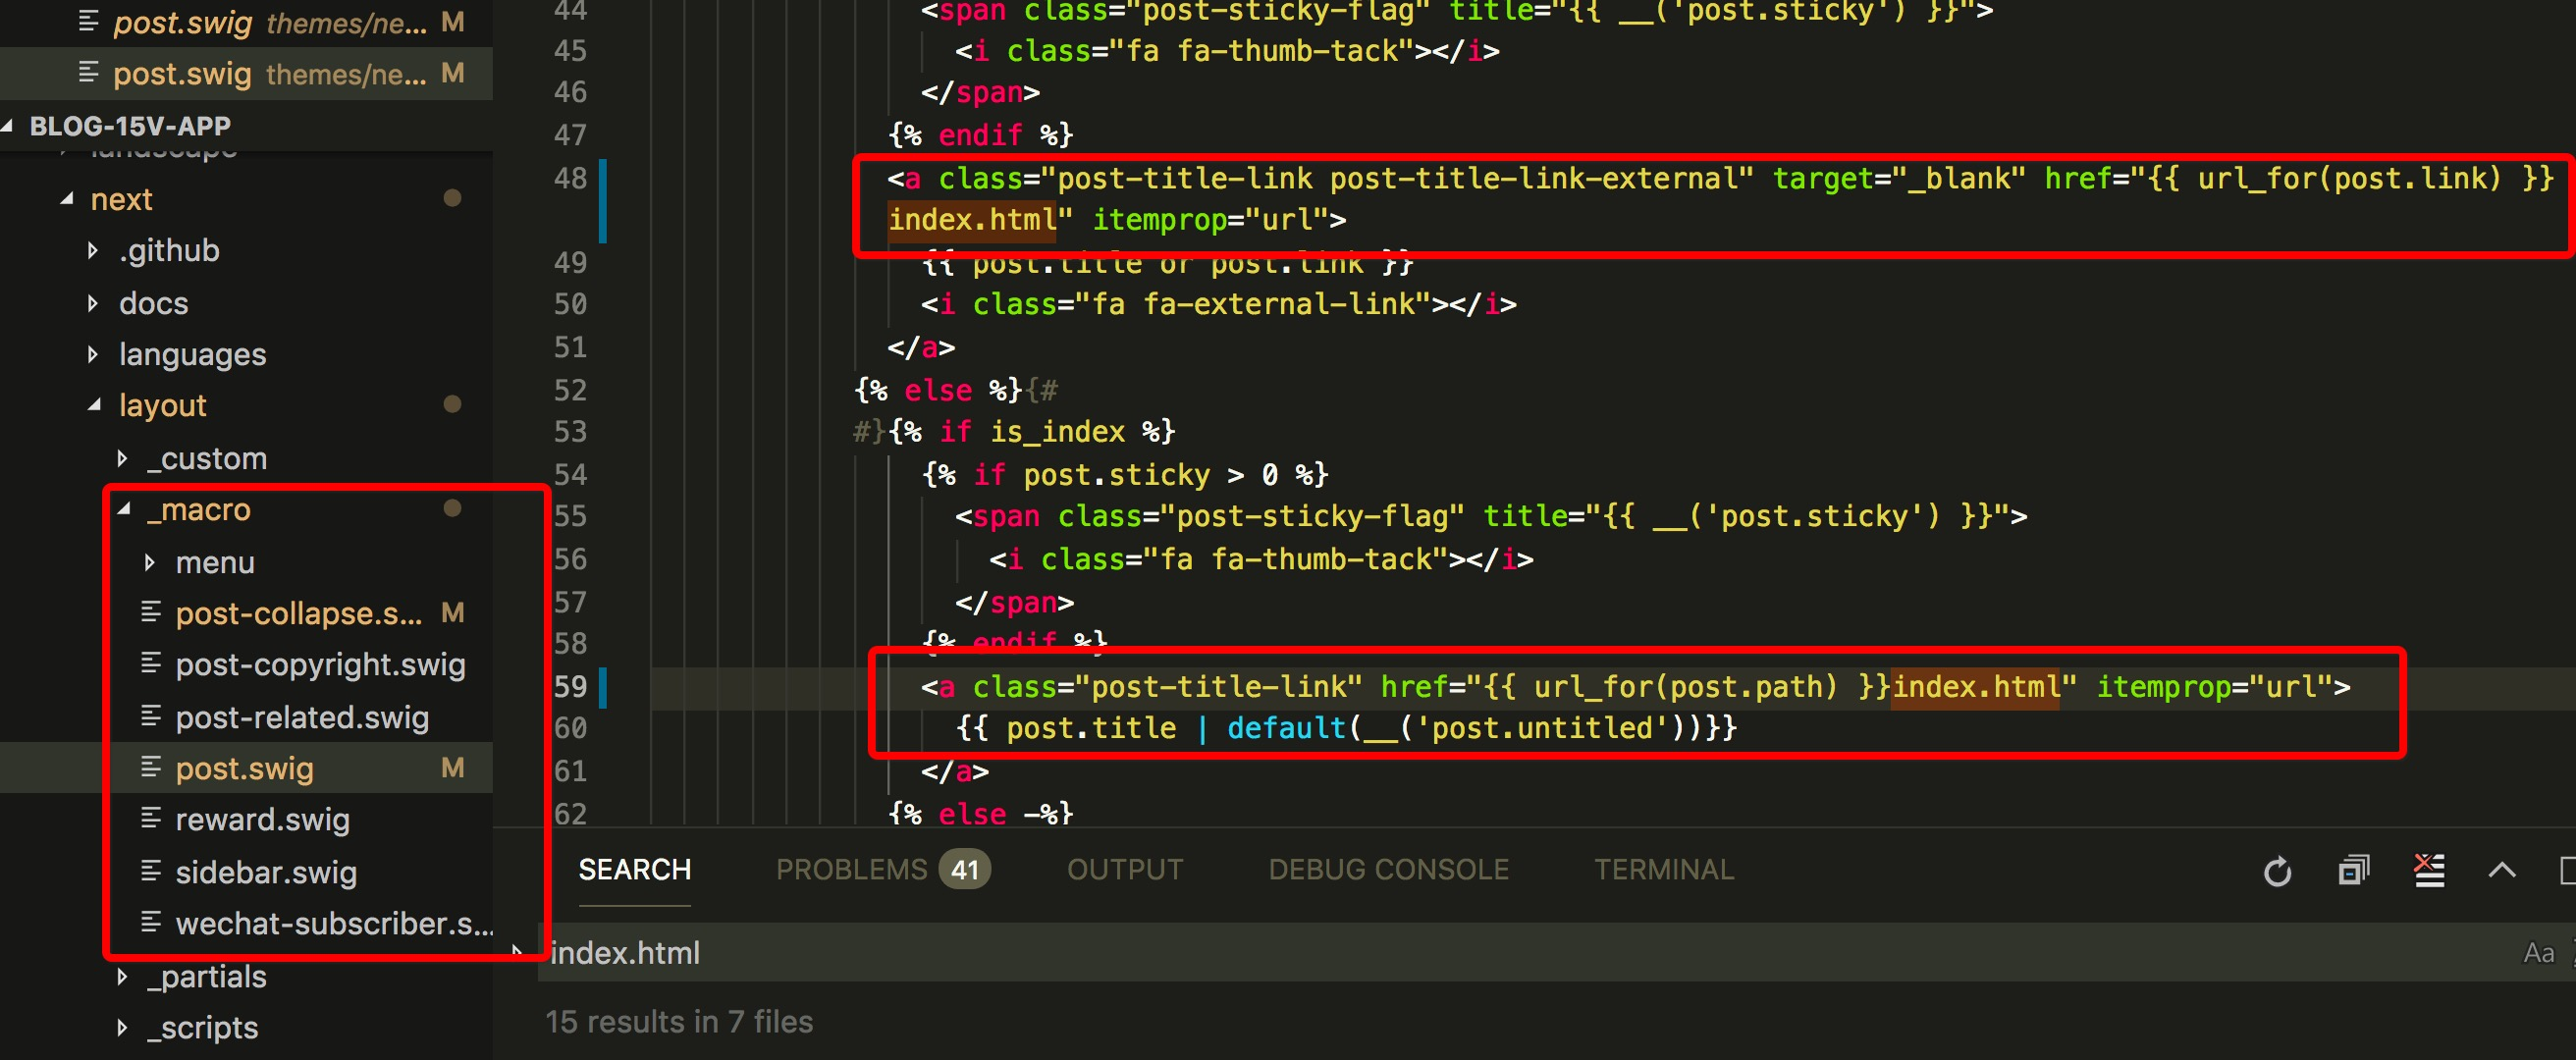Open post-related.swig in the file tree

301,718
